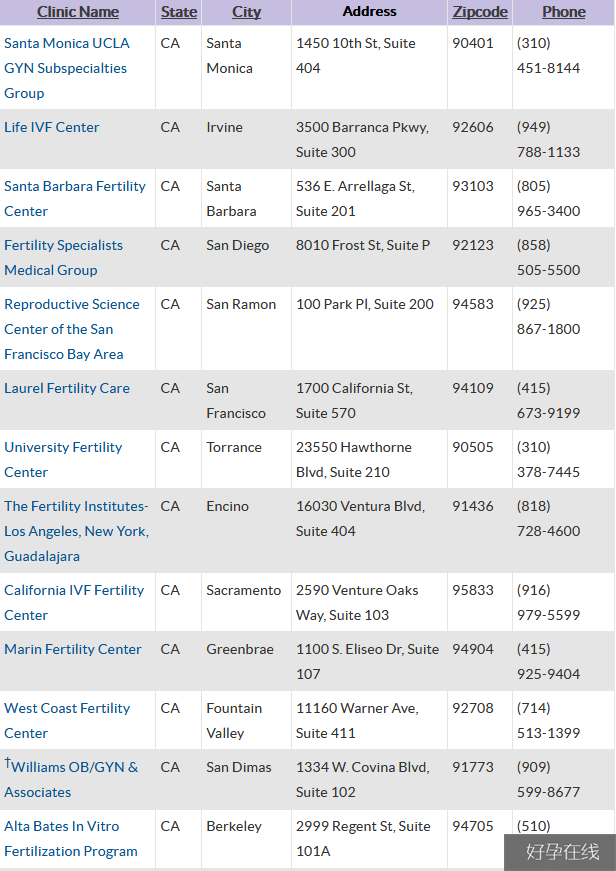
Task: Sort by the City column header
Action: click(x=246, y=12)
